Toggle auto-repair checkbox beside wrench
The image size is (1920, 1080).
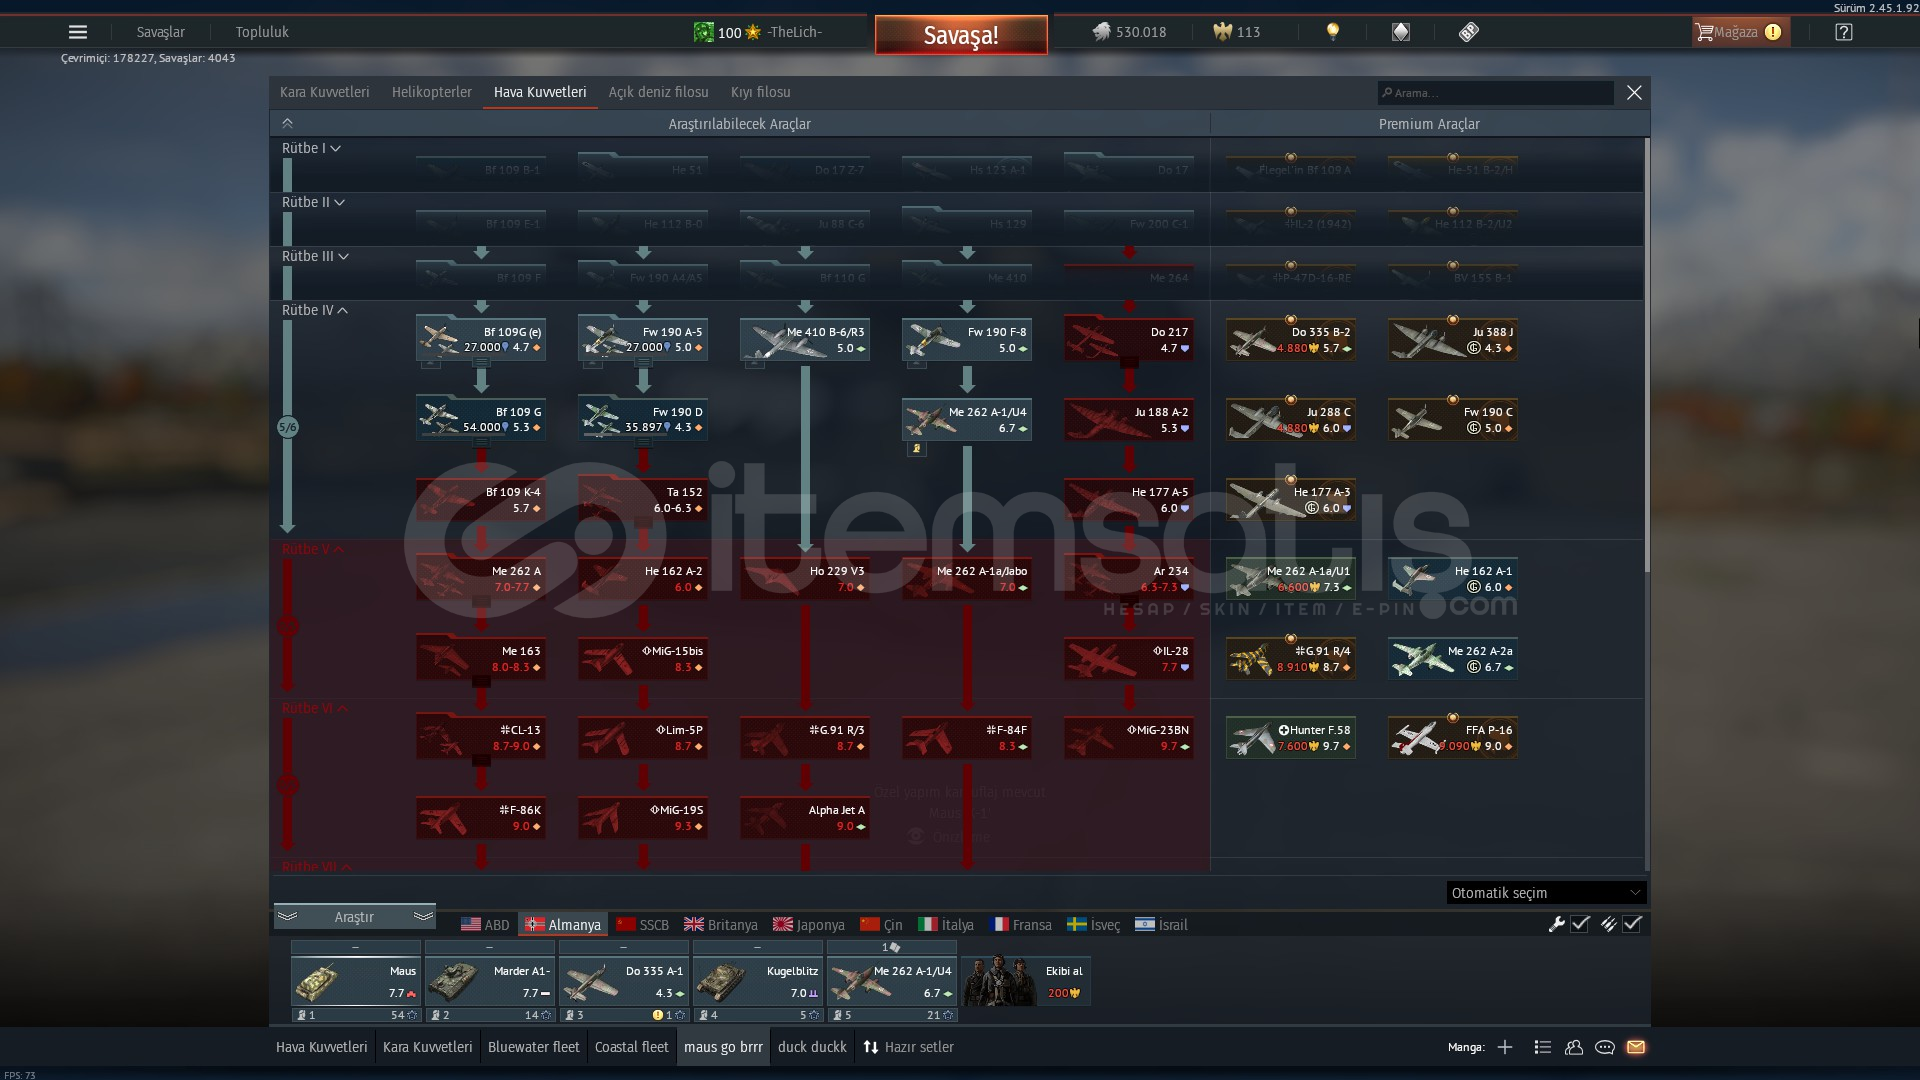(1580, 924)
